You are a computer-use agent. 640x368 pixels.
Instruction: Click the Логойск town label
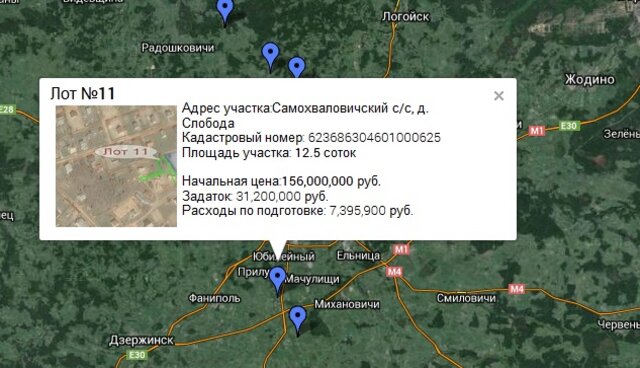tap(406, 17)
